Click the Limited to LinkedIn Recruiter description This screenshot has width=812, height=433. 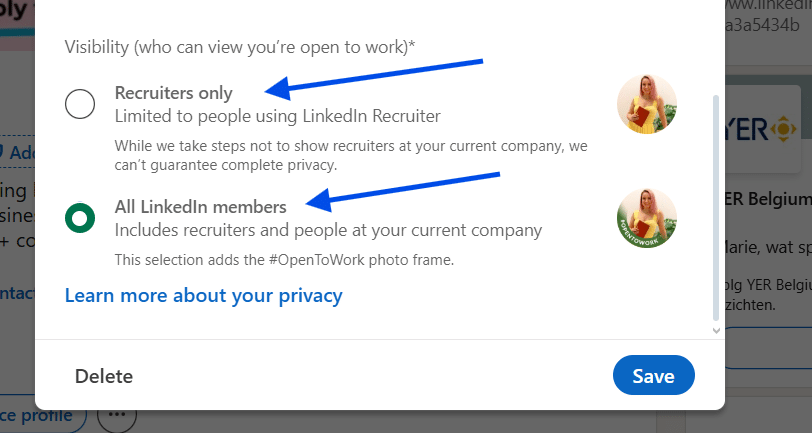click(278, 116)
